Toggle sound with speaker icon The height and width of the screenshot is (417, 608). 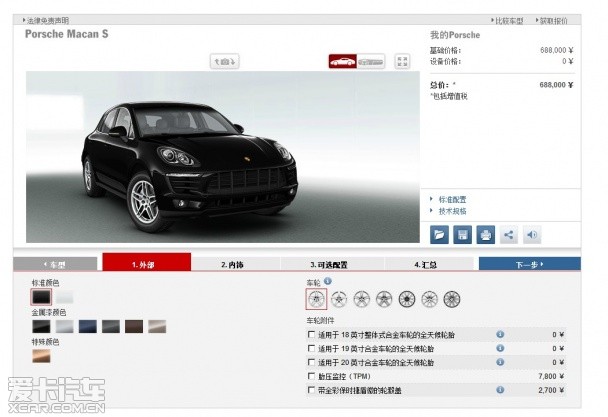[x=532, y=235]
